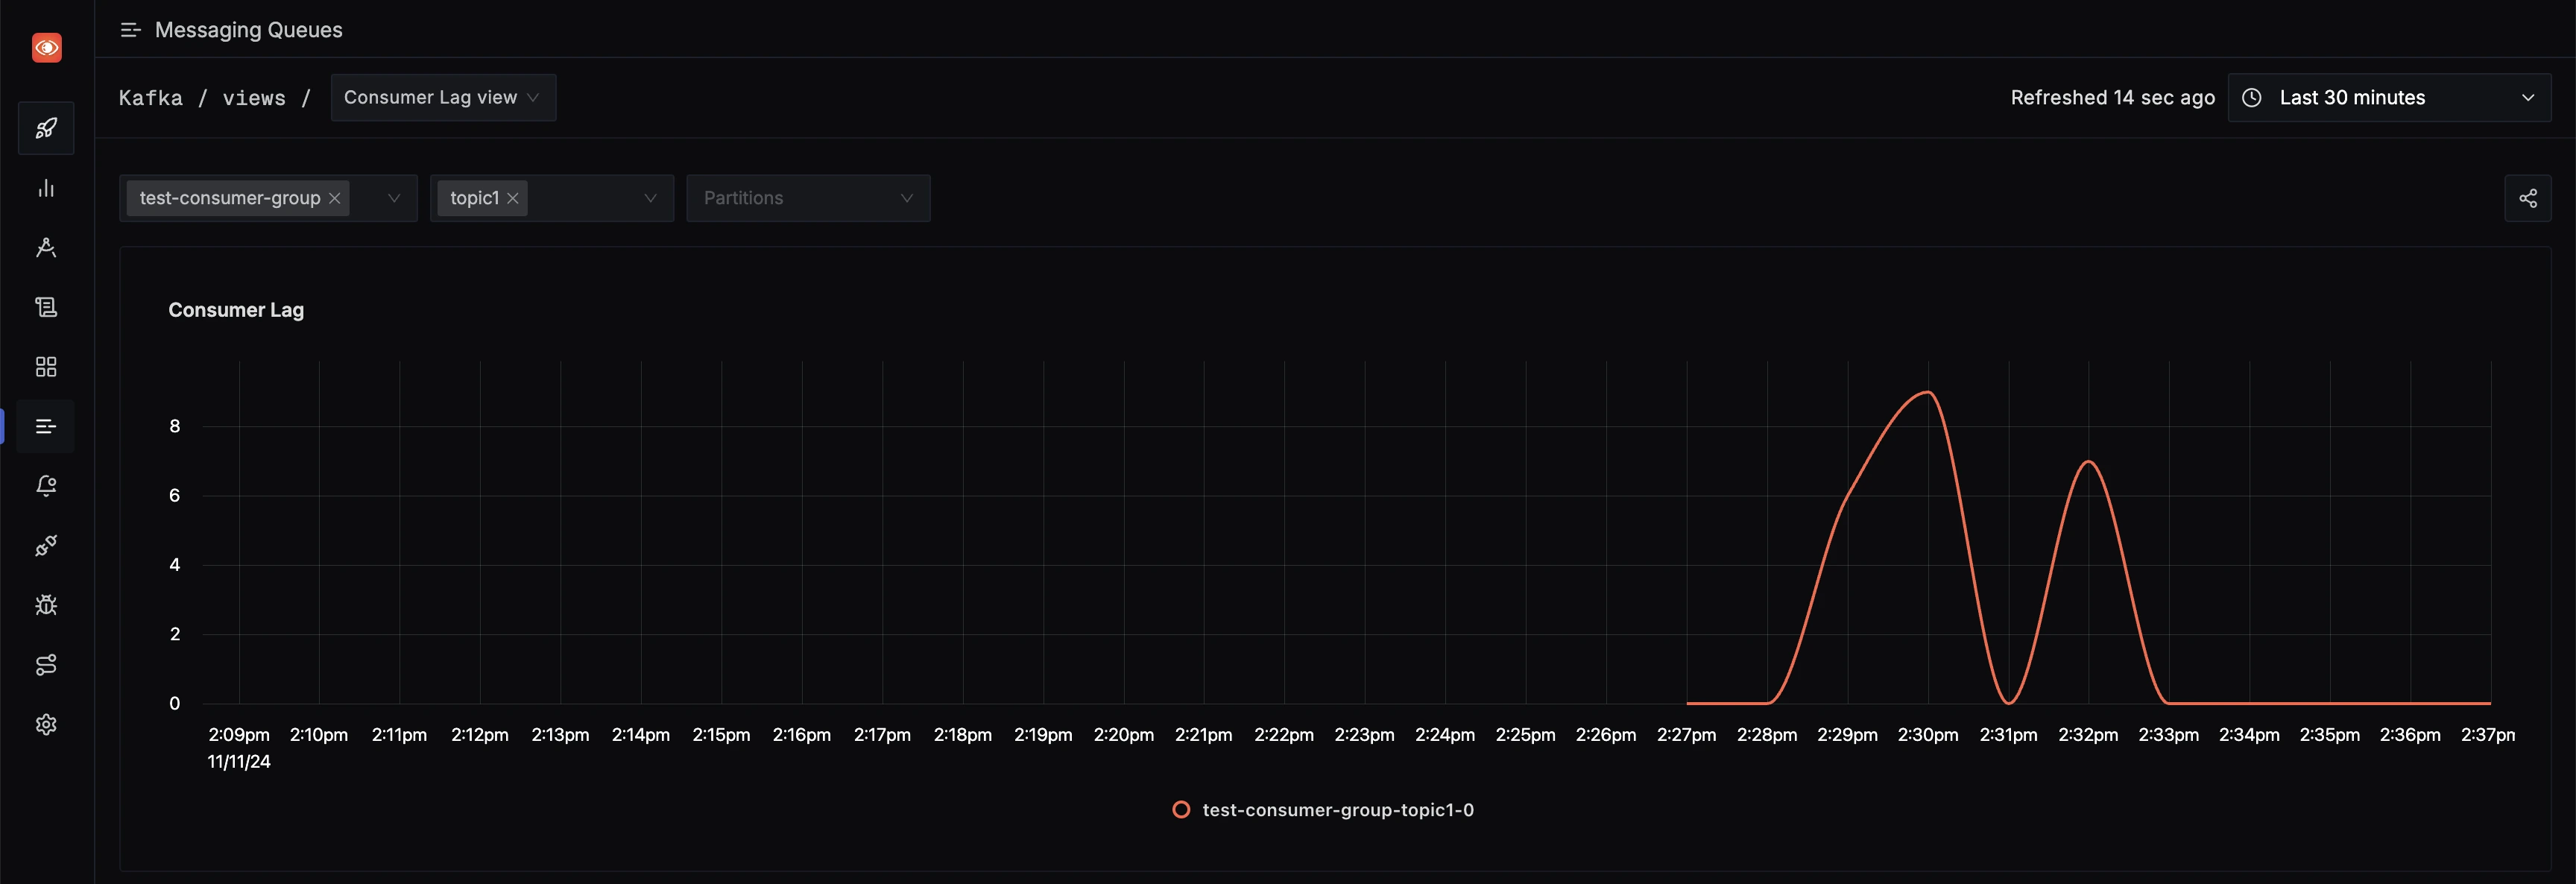The width and height of the screenshot is (2576, 884).
Task: Open the Settings gear sidebar icon
Action: pos(46,724)
